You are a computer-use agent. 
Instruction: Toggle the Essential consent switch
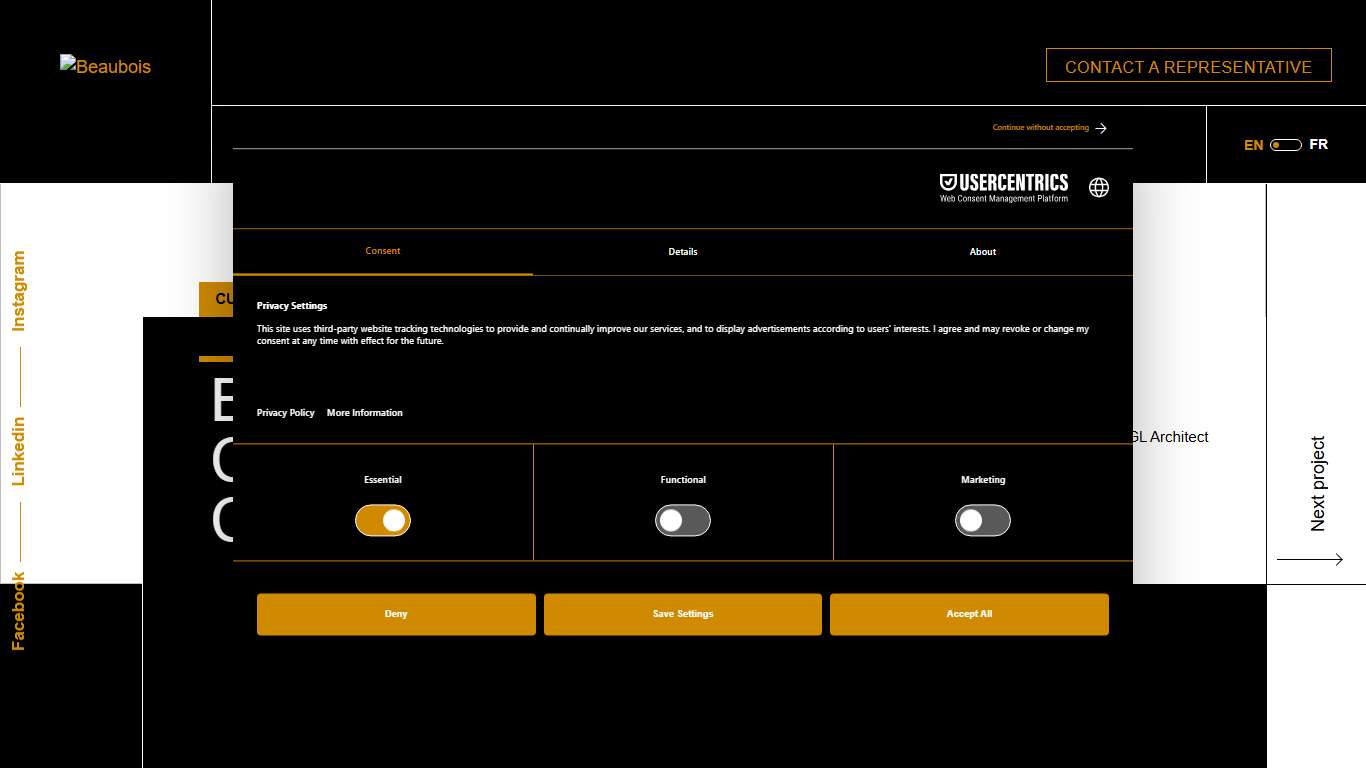(383, 521)
